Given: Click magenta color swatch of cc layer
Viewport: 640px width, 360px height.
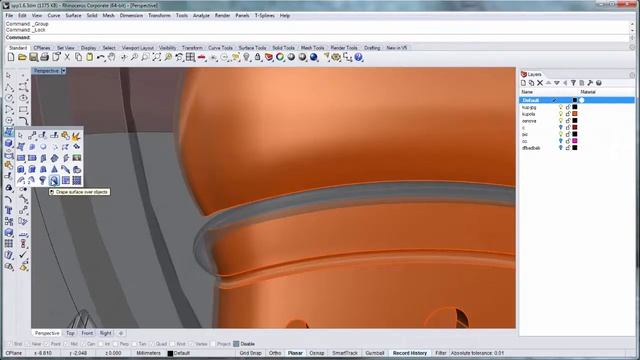Looking at the screenshot, I should pos(575,141).
